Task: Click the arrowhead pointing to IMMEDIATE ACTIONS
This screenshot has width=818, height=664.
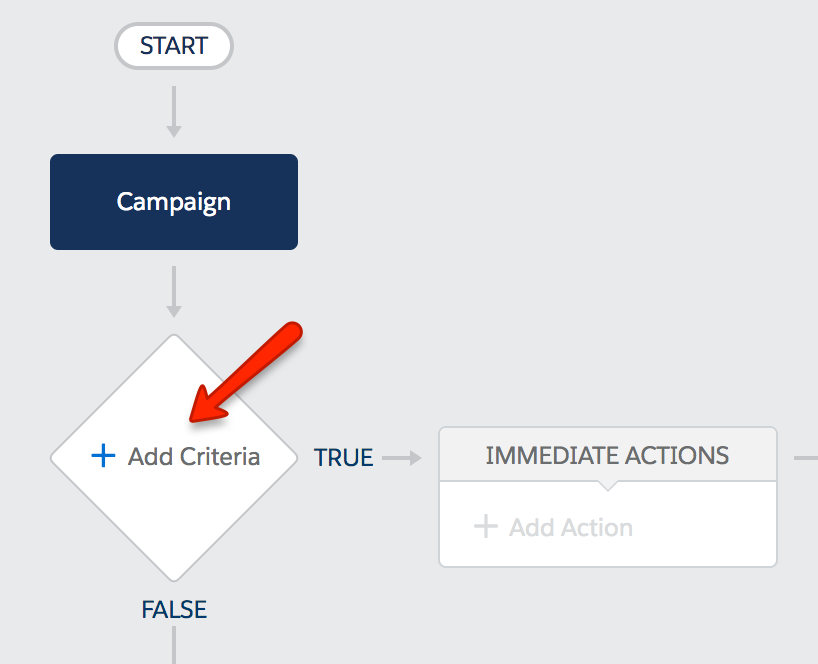Action: click(x=415, y=458)
